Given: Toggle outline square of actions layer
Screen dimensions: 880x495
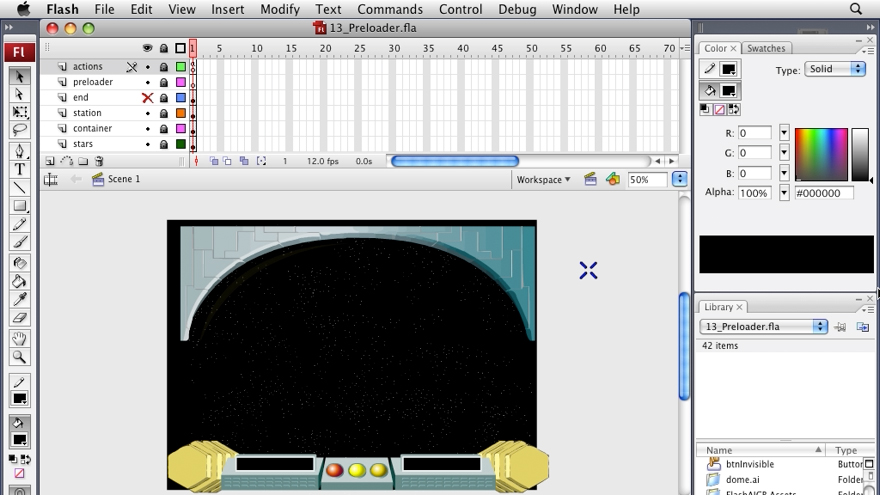Looking at the screenshot, I should click(x=181, y=67).
